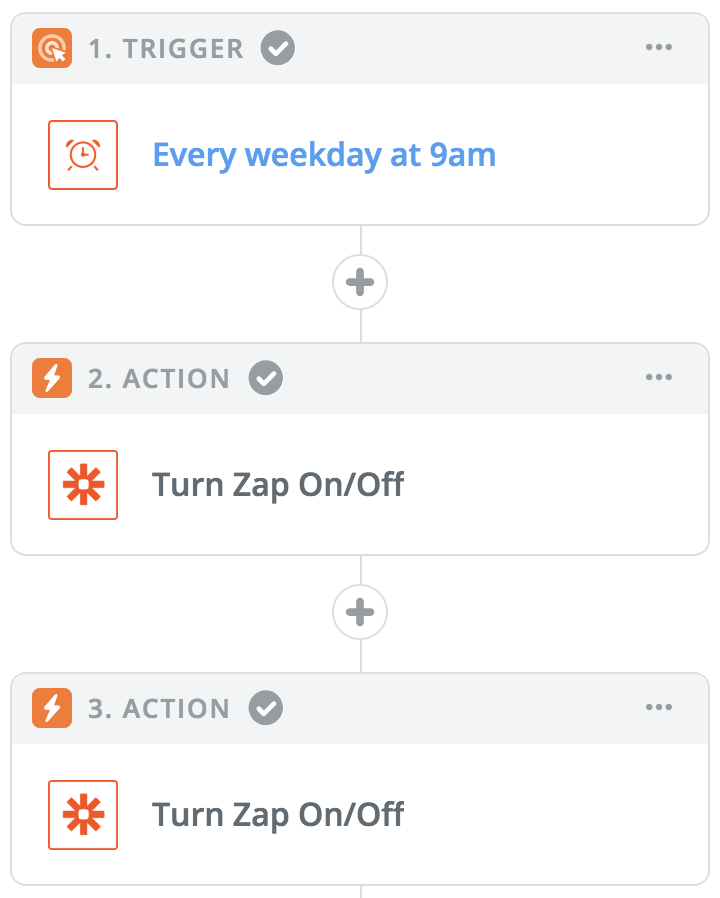The width and height of the screenshot is (720, 898).
Task: Click the lightning bolt icon on step 3
Action: click(x=52, y=708)
